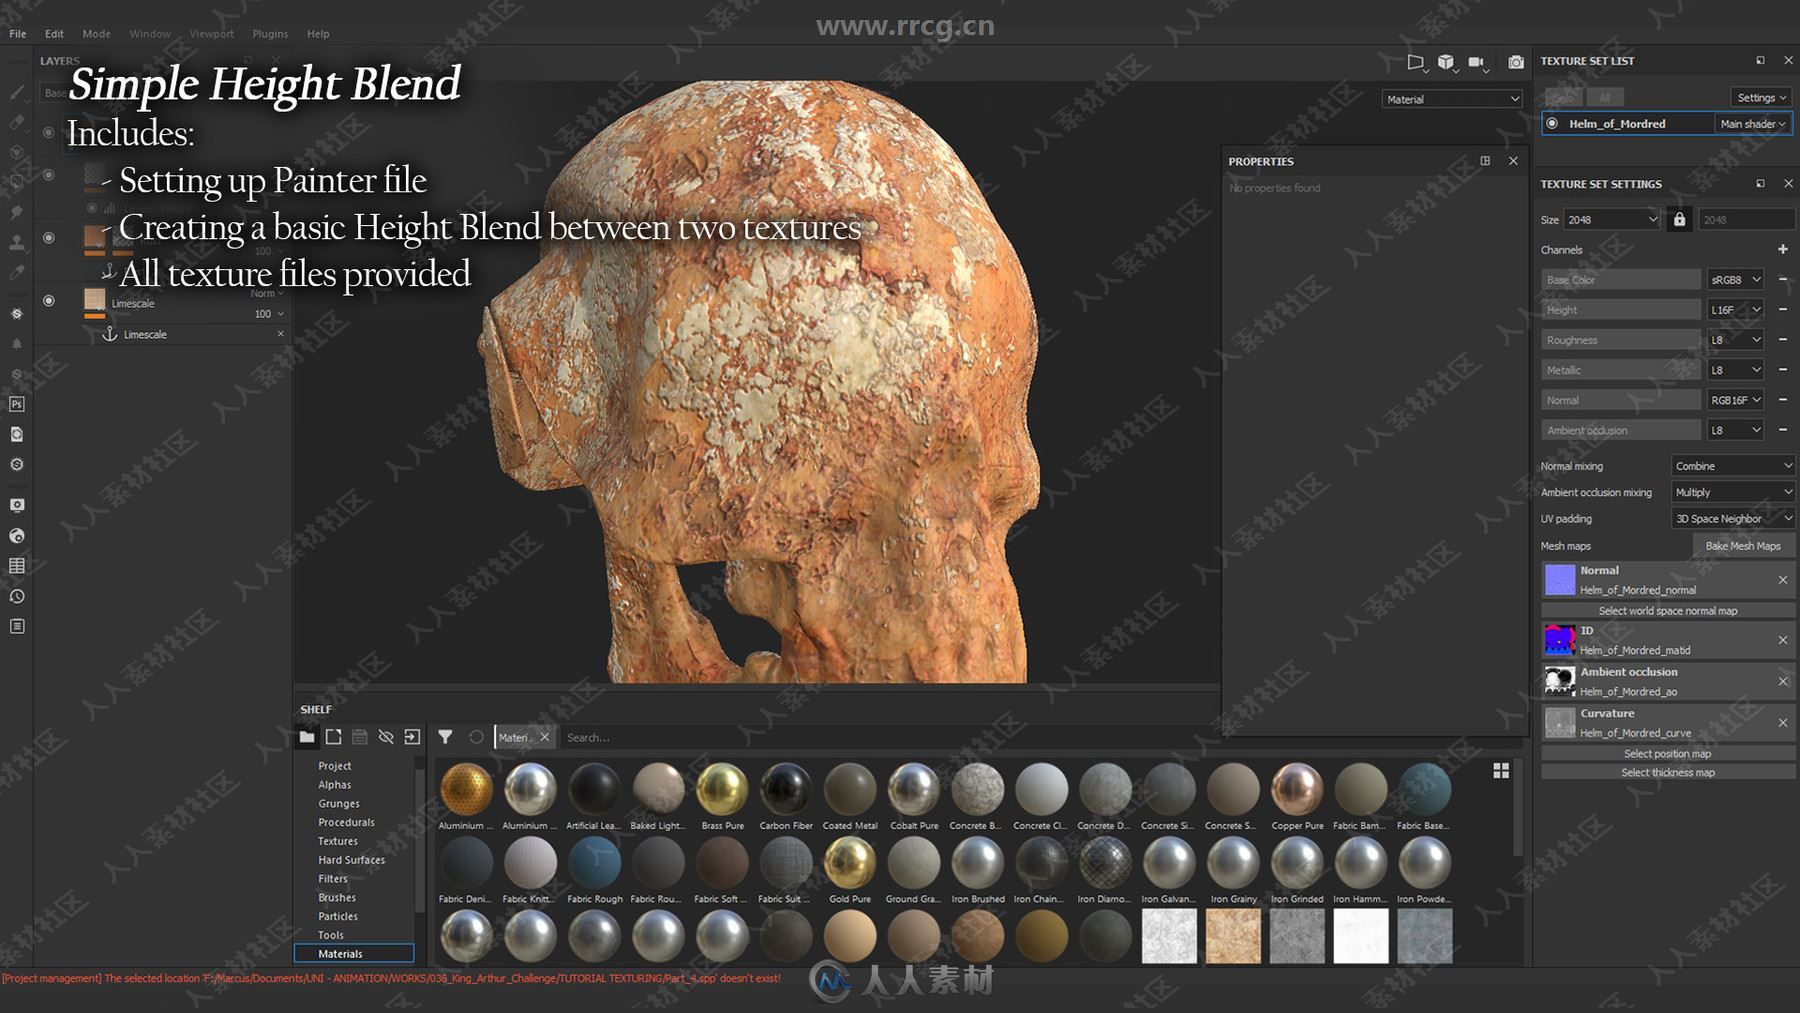This screenshot has width=1800, height=1013.
Task: Select the Grunges shelf category
Action: (339, 804)
